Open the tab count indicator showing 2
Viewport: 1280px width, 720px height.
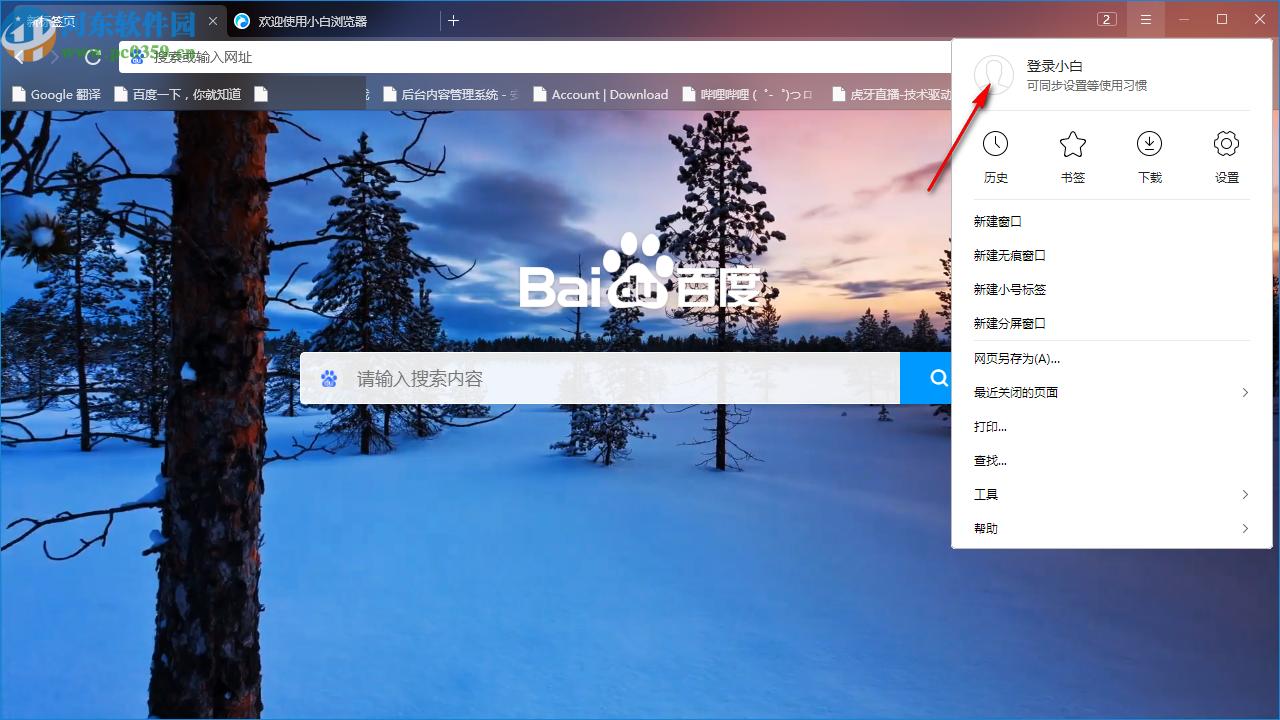1106,19
